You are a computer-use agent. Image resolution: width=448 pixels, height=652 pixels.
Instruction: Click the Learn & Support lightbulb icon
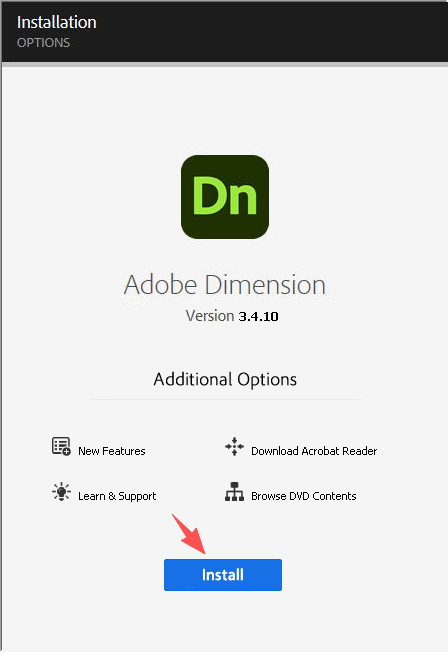(61, 492)
